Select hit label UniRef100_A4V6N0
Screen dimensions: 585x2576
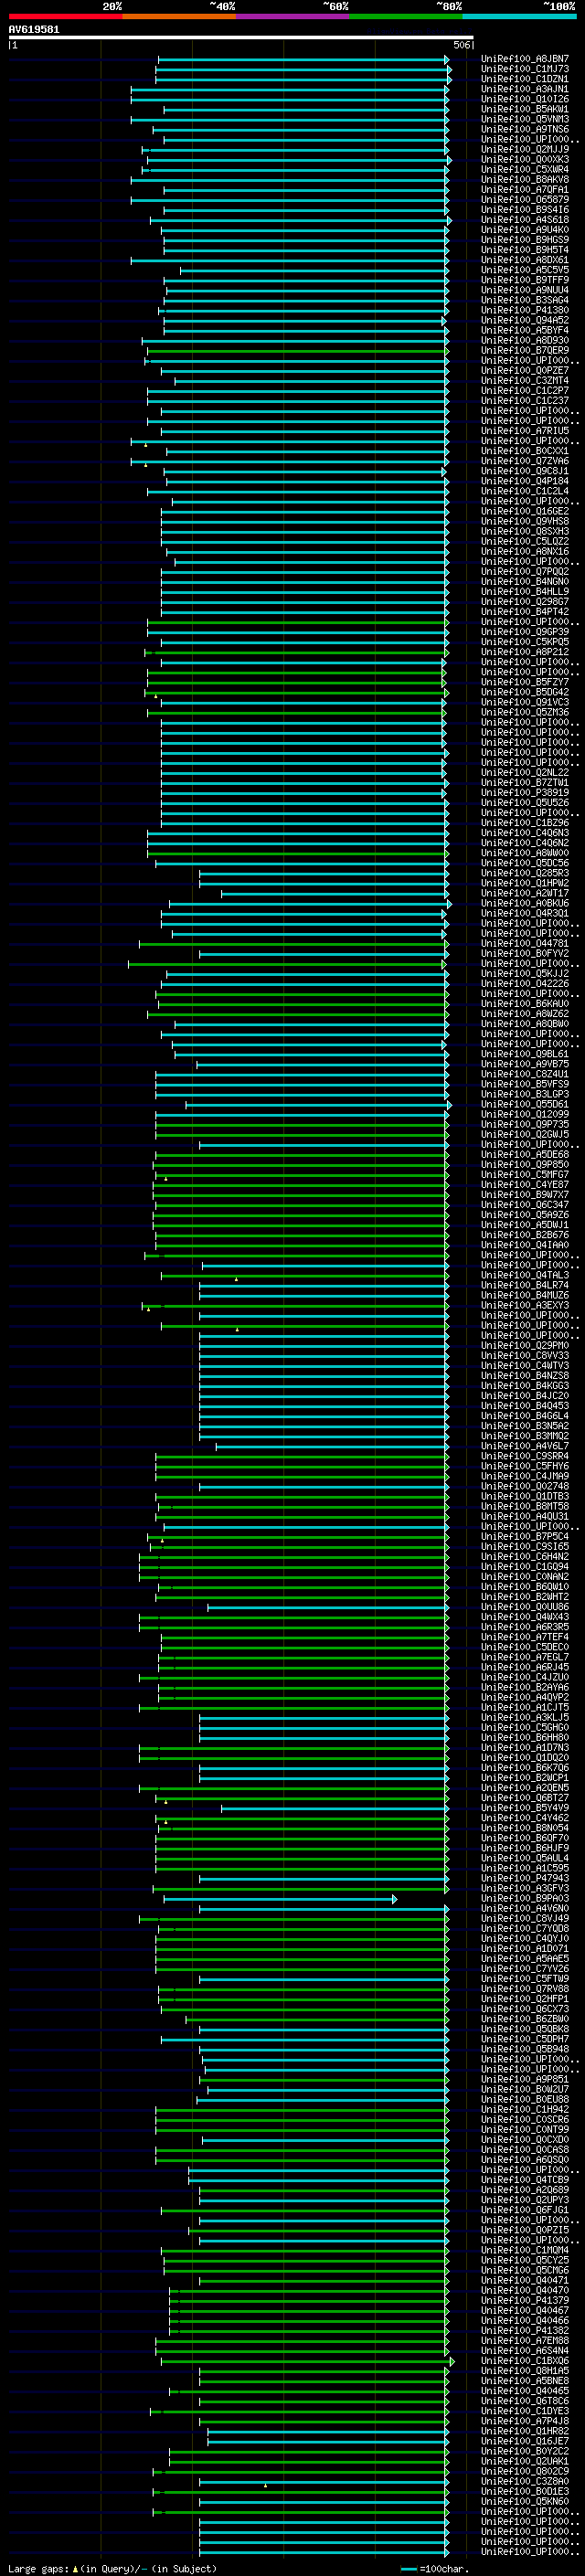[x=525, y=1908]
